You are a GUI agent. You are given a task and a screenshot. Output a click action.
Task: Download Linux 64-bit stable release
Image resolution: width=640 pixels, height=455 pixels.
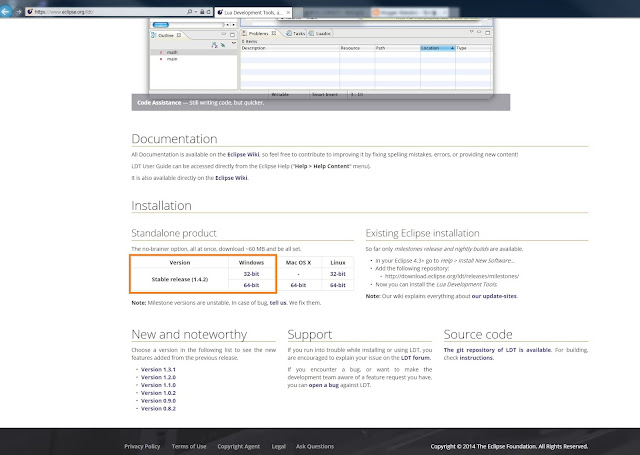click(x=338, y=285)
